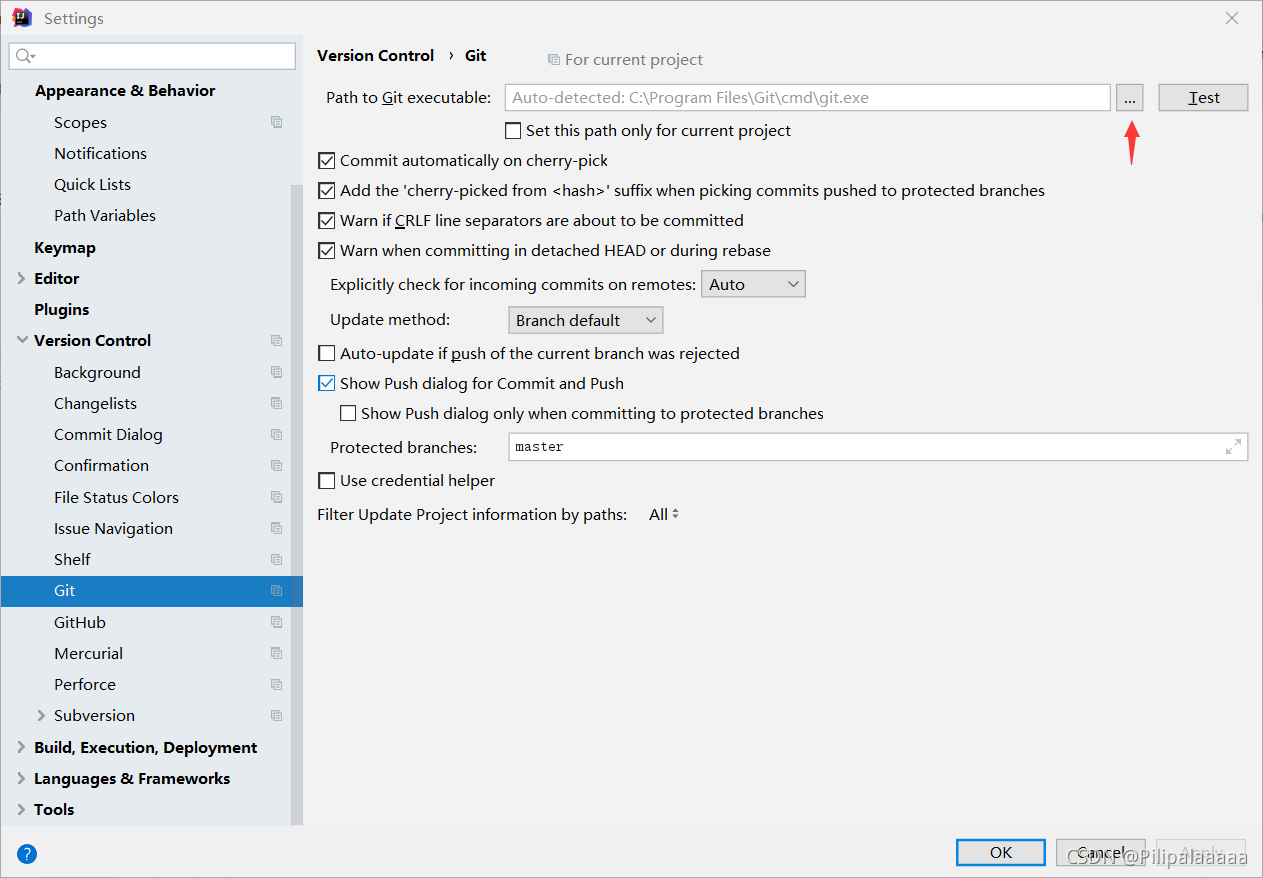Toggle Warn if CRLF line separators option
Screen dimensions: 1263x878
[326, 220]
